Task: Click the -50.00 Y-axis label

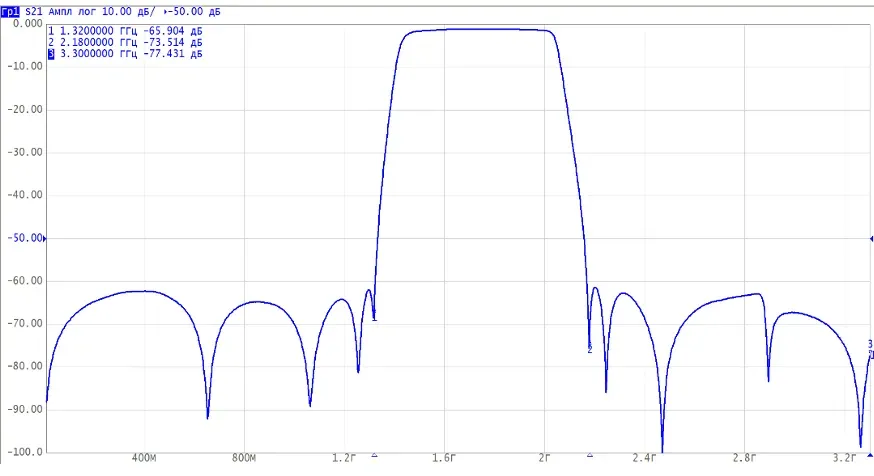Action: pyautogui.click(x=25, y=238)
